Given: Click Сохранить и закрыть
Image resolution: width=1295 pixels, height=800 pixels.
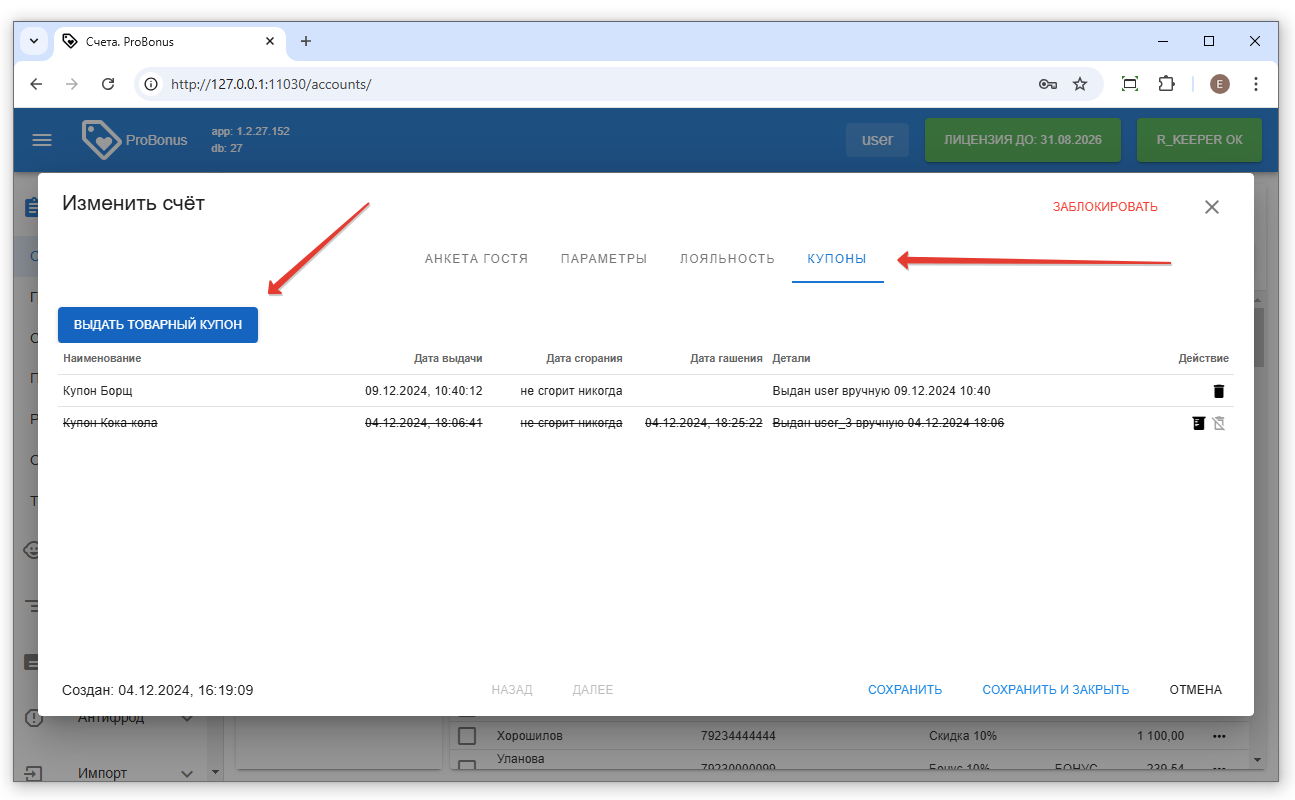Looking at the screenshot, I should click(1056, 690).
